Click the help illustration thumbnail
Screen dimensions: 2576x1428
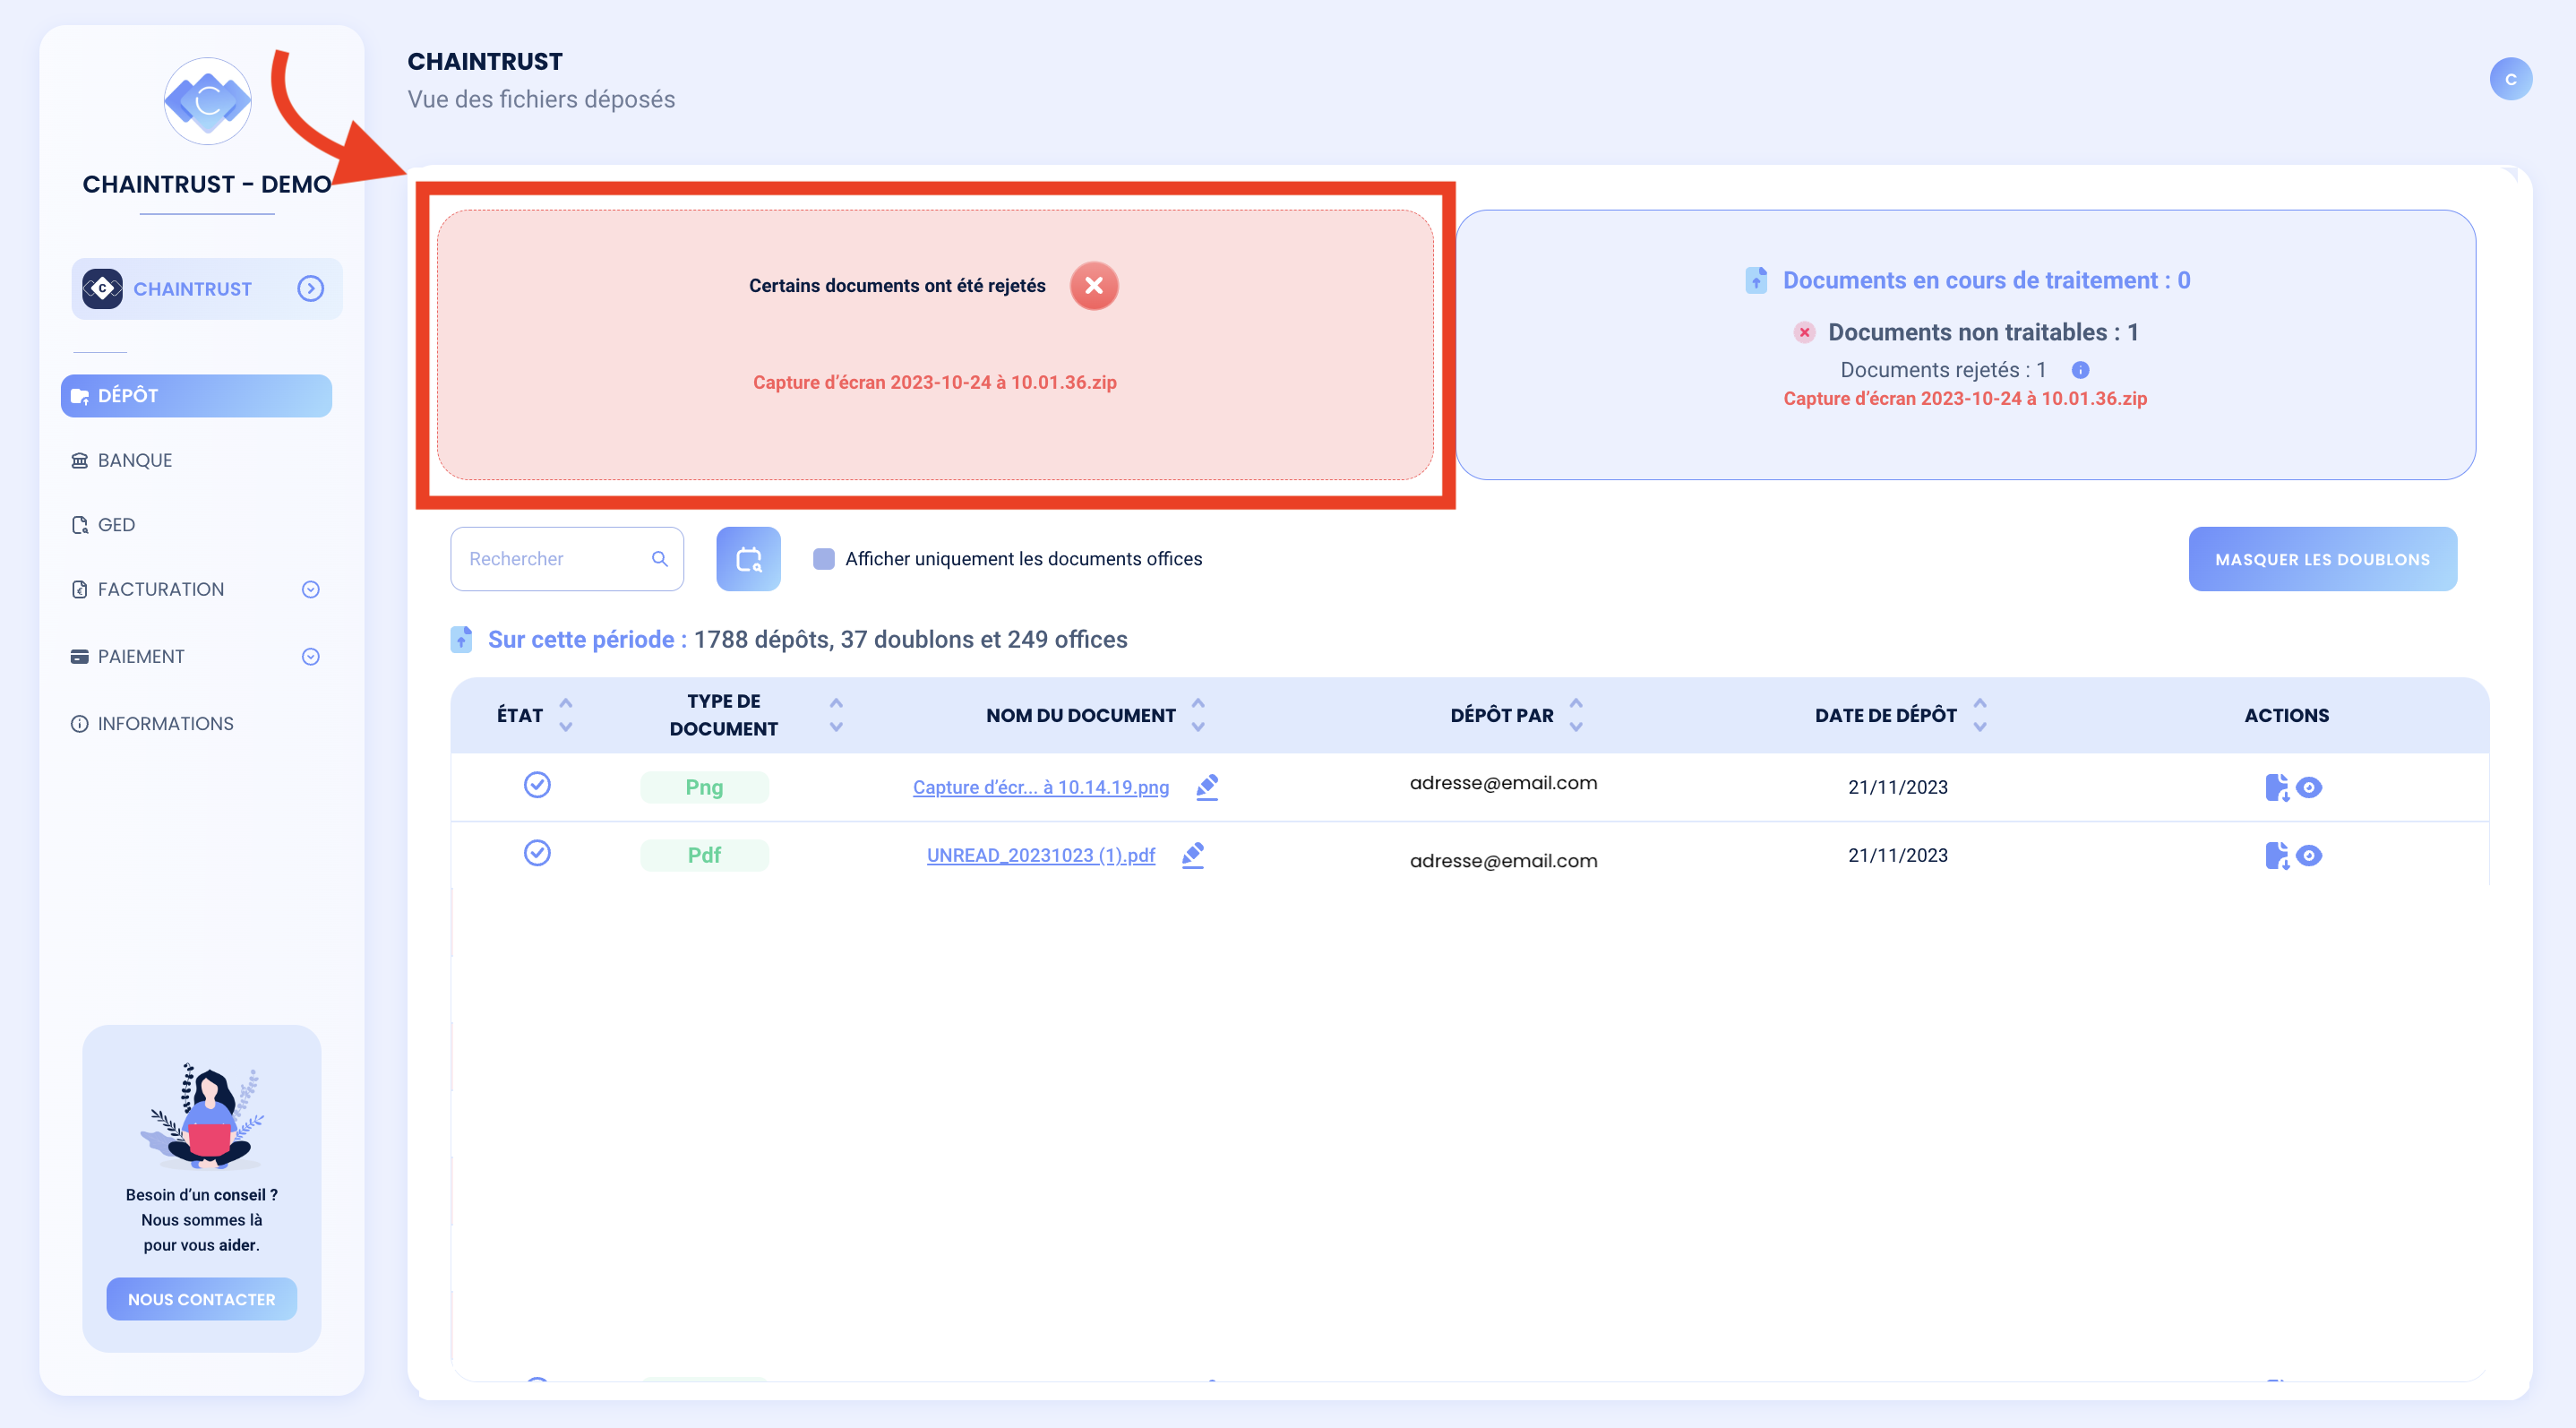[202, 1115]
